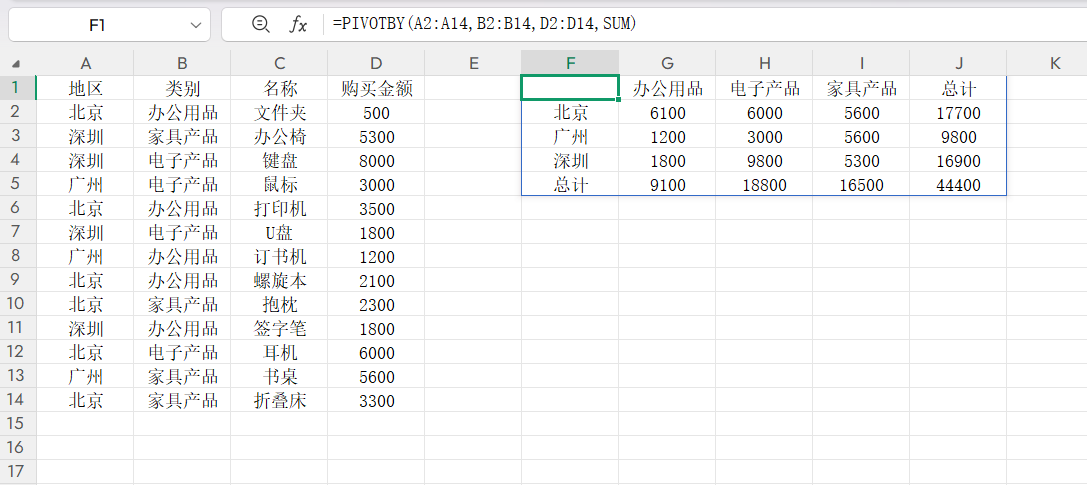
Task: Click the zoom magnifier icon in formula bar
Action: (260, 24)
